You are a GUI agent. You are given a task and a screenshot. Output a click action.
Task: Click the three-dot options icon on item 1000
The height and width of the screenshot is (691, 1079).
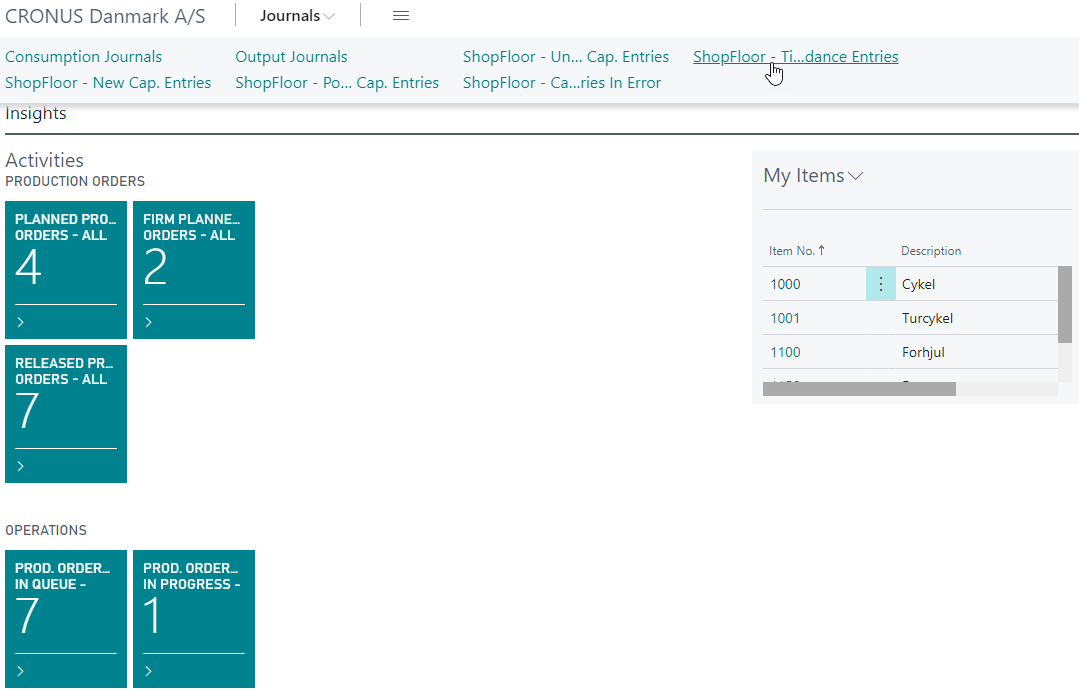[x=880, y=283]
